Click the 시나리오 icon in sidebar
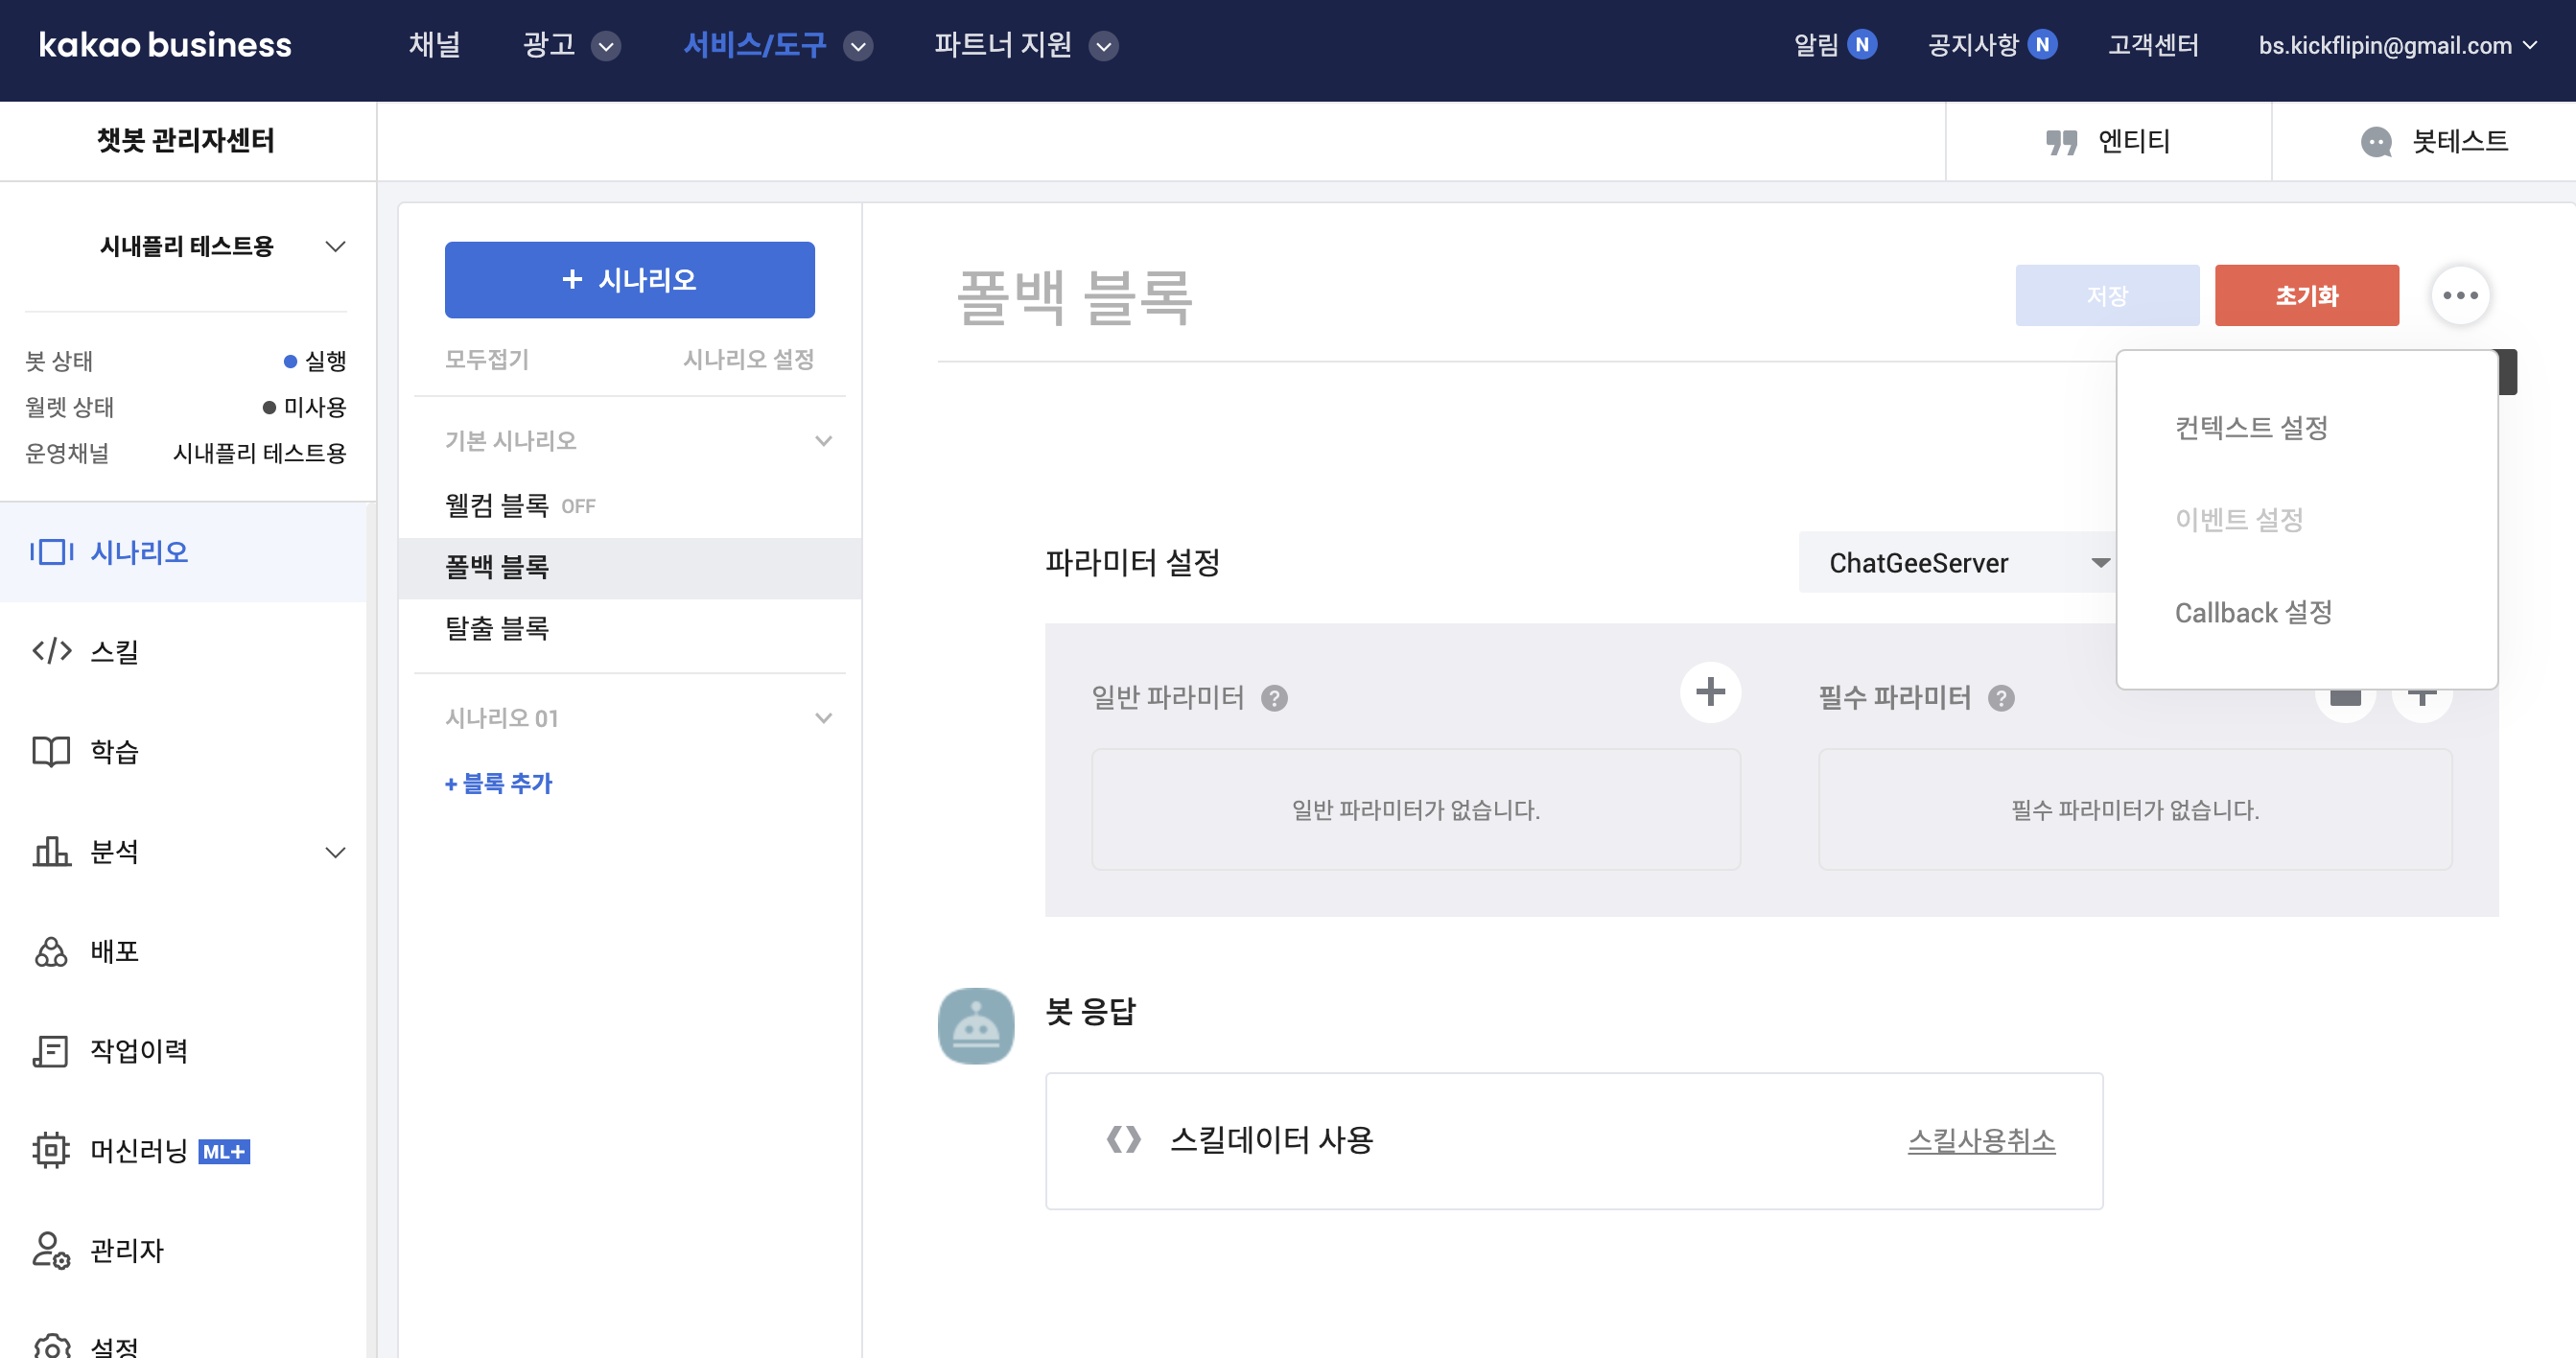The image size is (2576, 1358). click(x=51, y=550)
